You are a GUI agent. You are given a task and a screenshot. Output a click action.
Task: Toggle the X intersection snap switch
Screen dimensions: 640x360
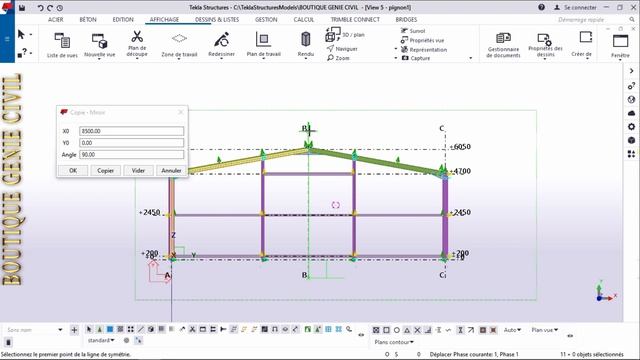coord(417,330)
